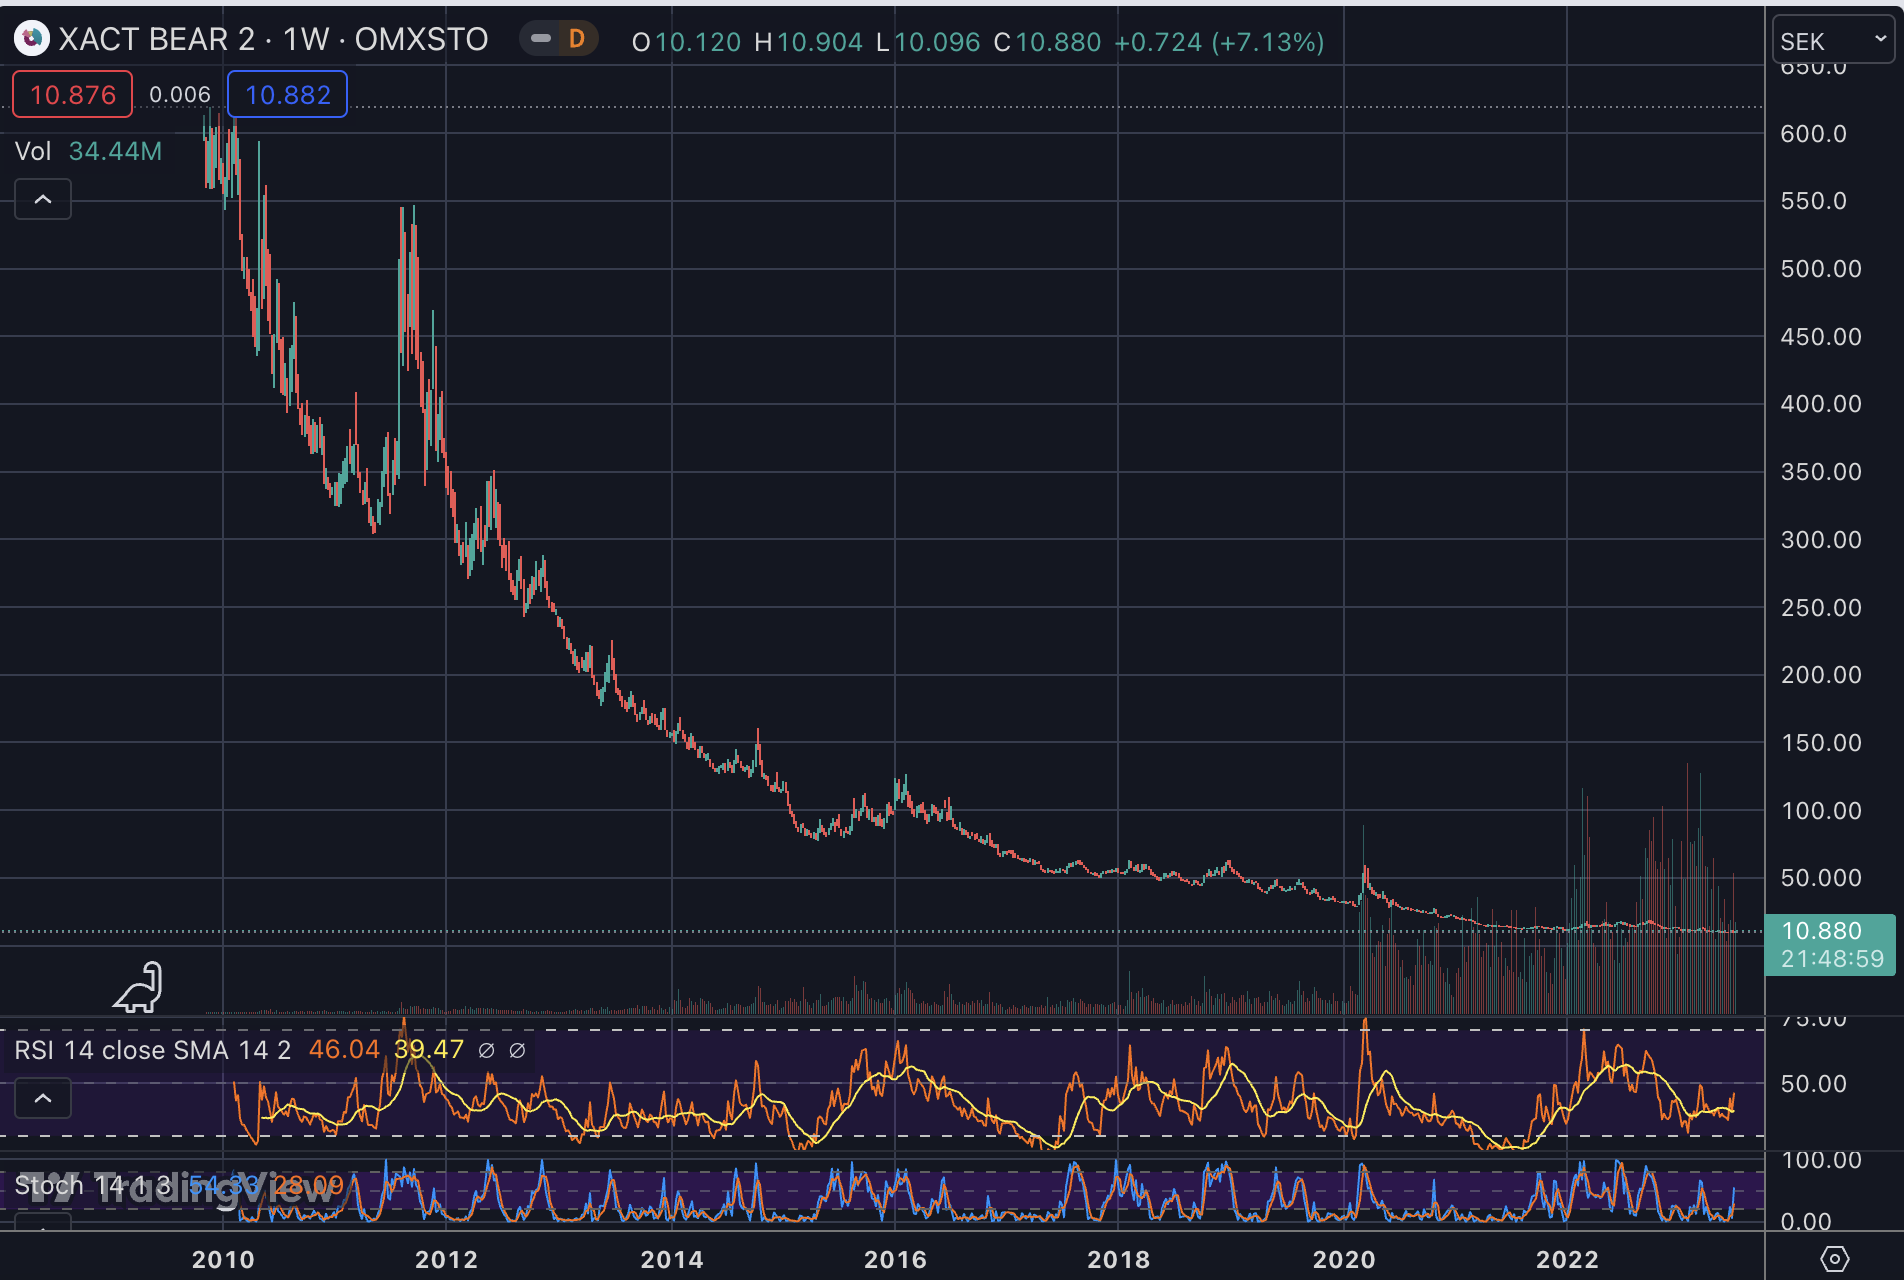This screenshot has height=1280, width=1904.
Task: Click the countdown timer 21:48:59 on the price axis
Action: pos(1832,959)
